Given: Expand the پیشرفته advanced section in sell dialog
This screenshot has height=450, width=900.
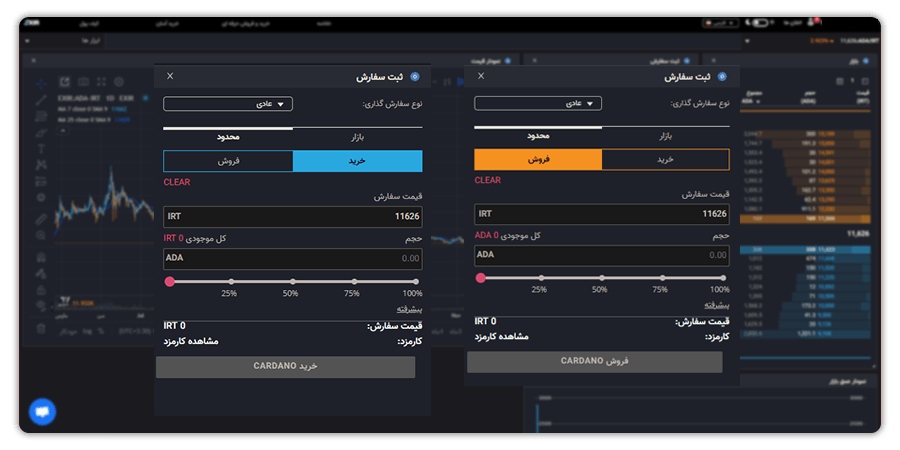Looking at the screenshot, I should pyautogui.click(x=715, y=306).
